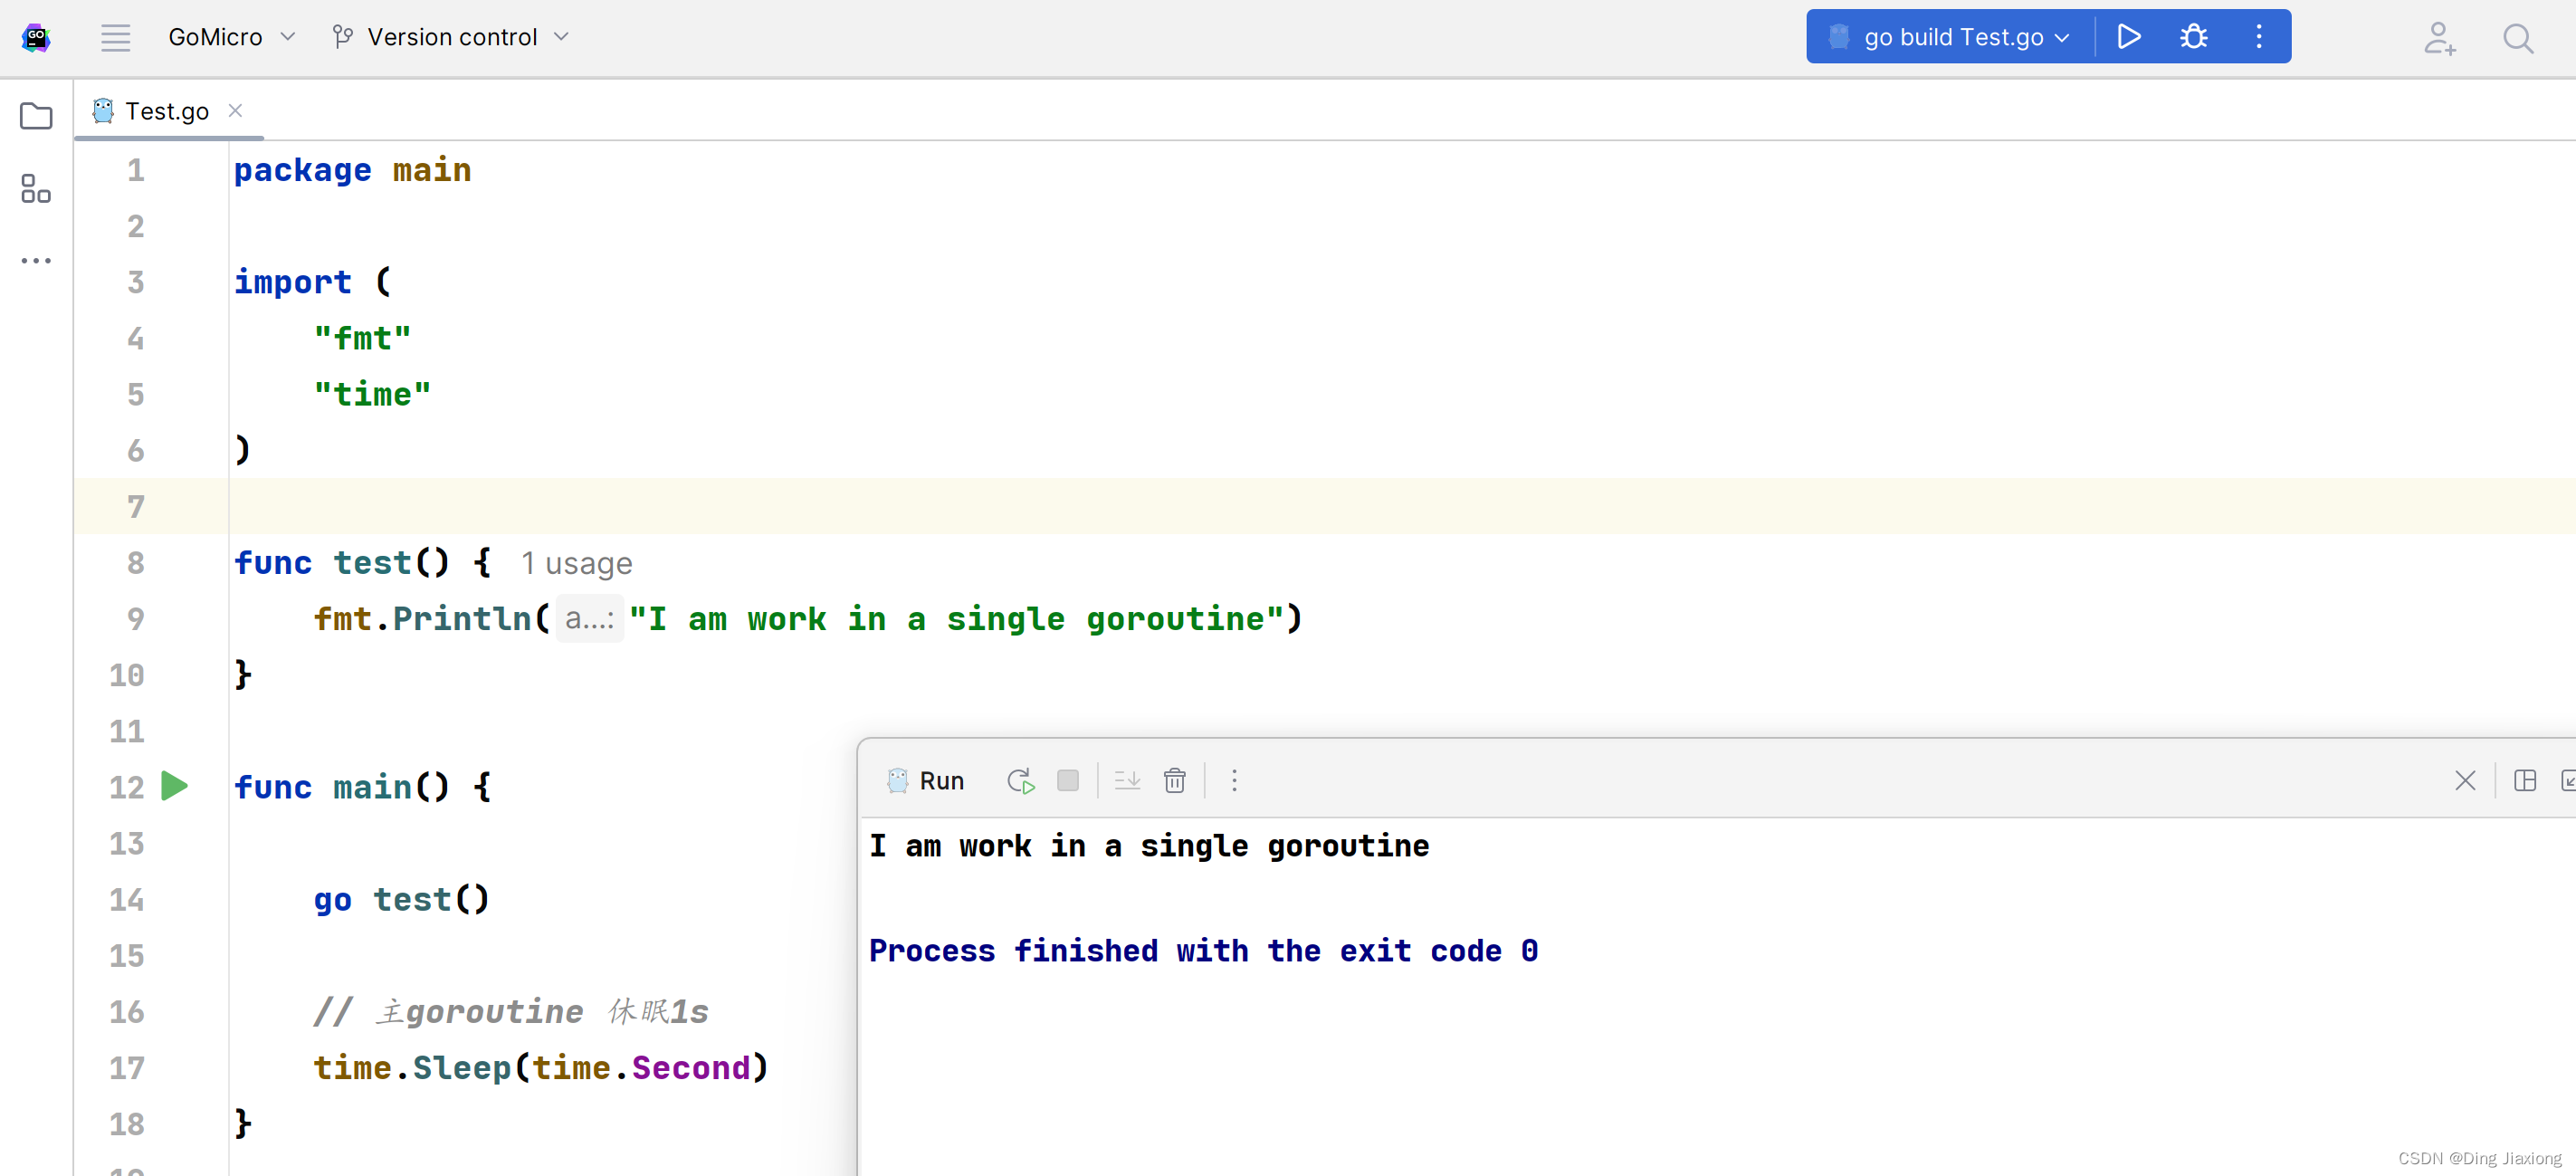
Task: Run the go build Test.go configuration
Action: (x=2129, y=37)
